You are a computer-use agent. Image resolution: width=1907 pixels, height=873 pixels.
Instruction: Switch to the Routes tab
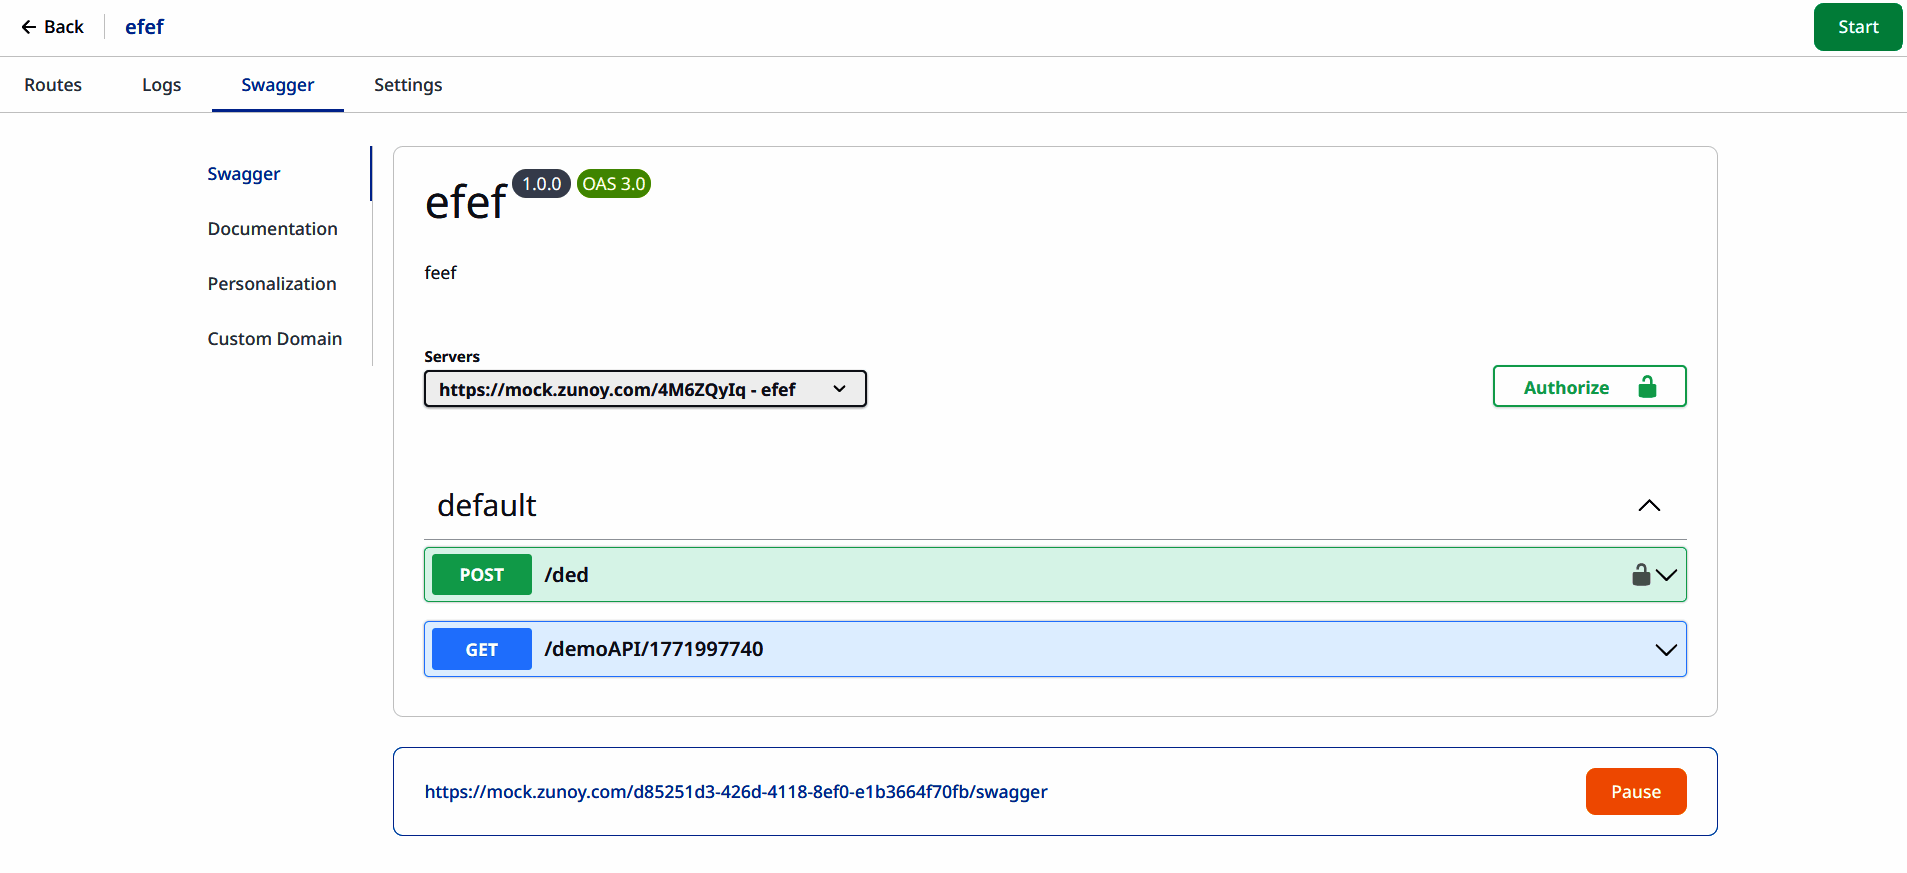[x=53, y=85]
